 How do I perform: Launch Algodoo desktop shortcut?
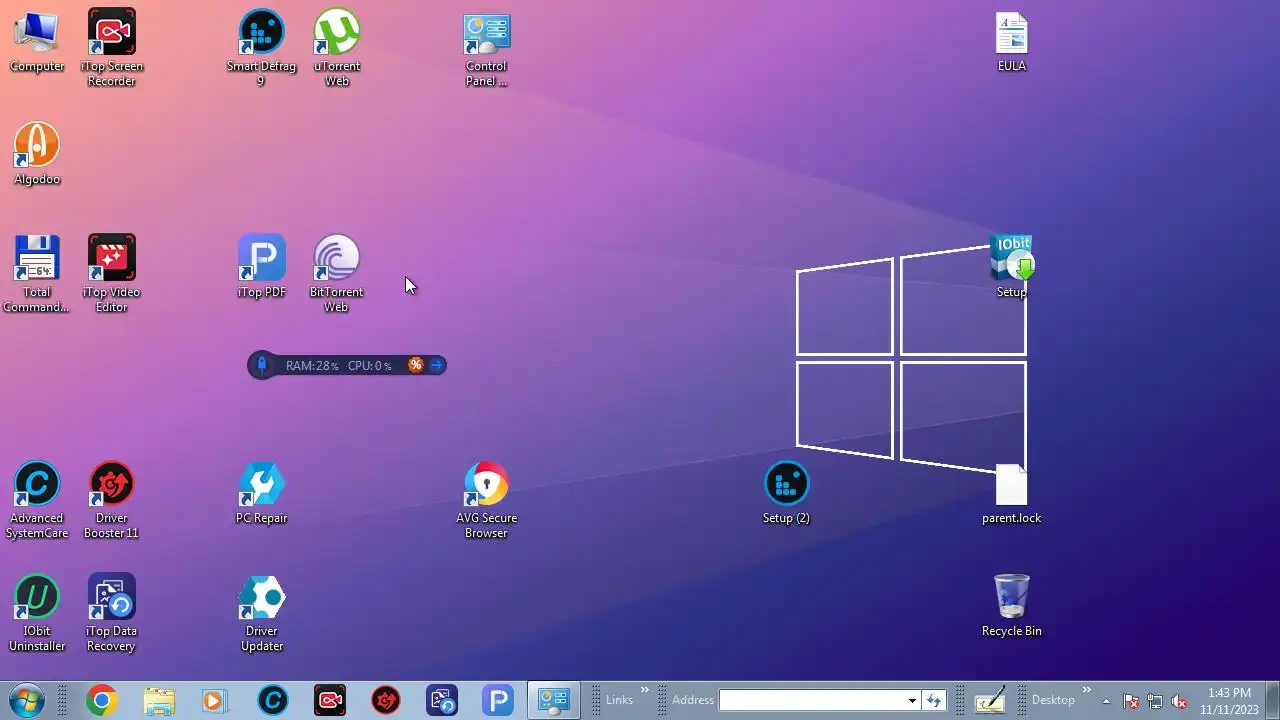tap(37, 154)
